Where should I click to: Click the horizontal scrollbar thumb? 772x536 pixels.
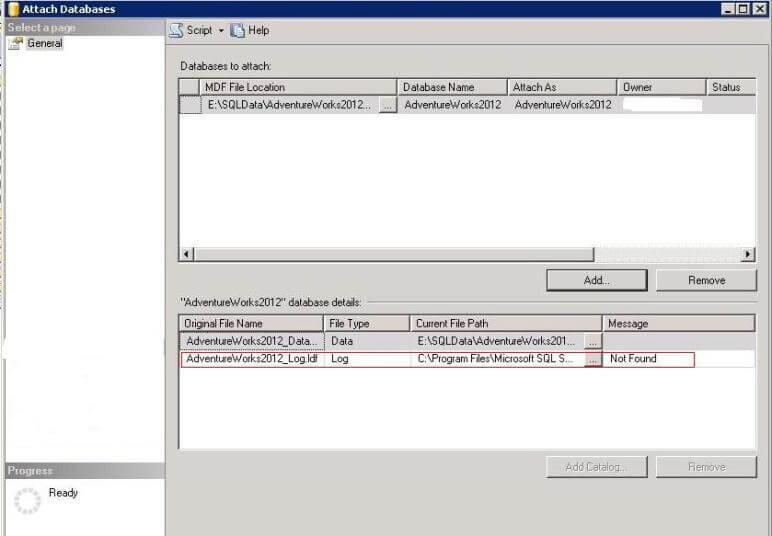point(394,254)
